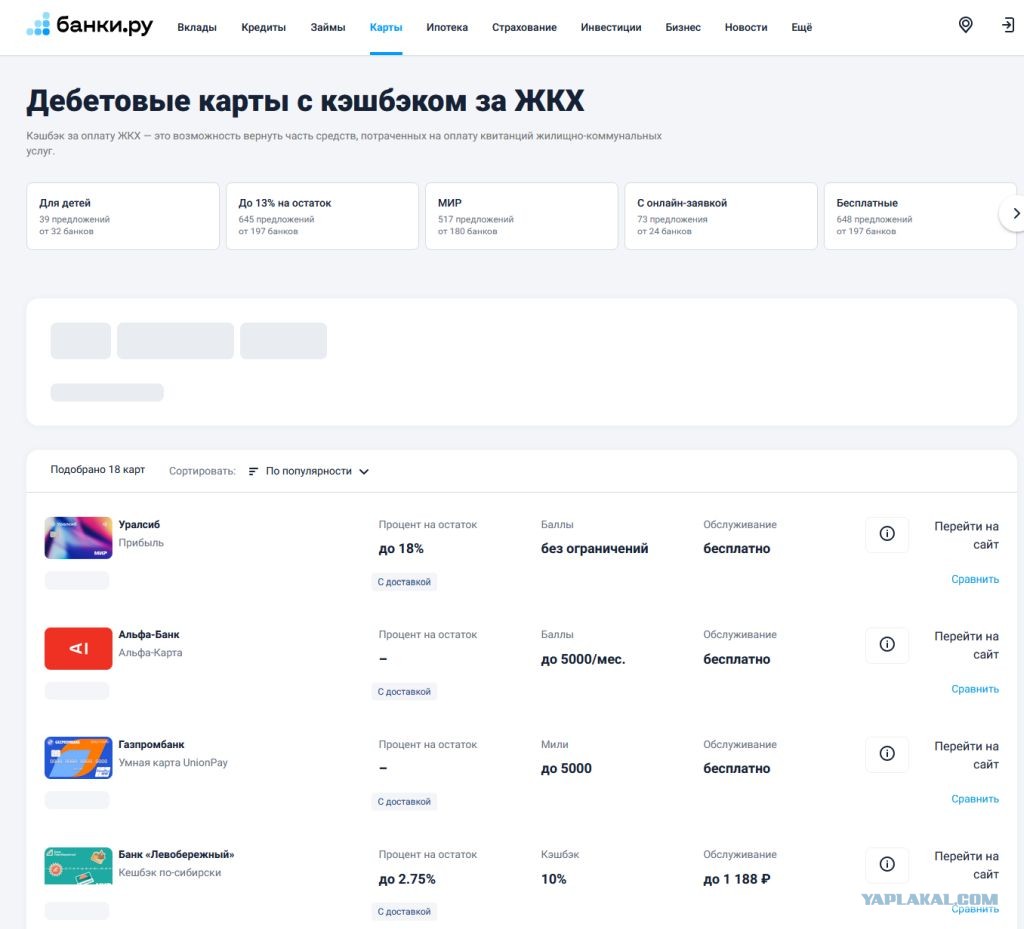The height and width of the screenshot is (929, 1024).
Task: Go to site for Альфа-Банк card
Action: coord(967,645)
